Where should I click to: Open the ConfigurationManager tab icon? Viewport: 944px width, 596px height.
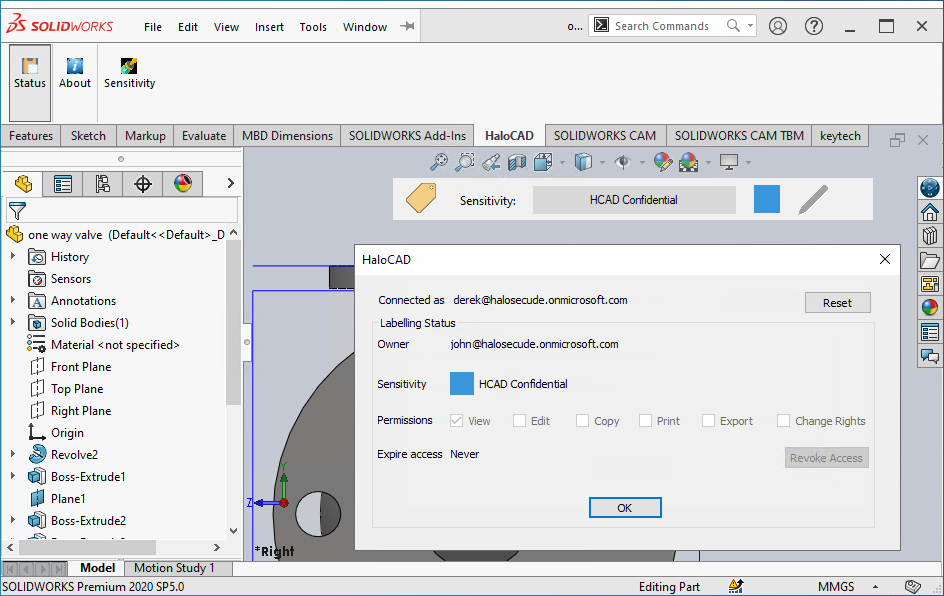point(103,183)
